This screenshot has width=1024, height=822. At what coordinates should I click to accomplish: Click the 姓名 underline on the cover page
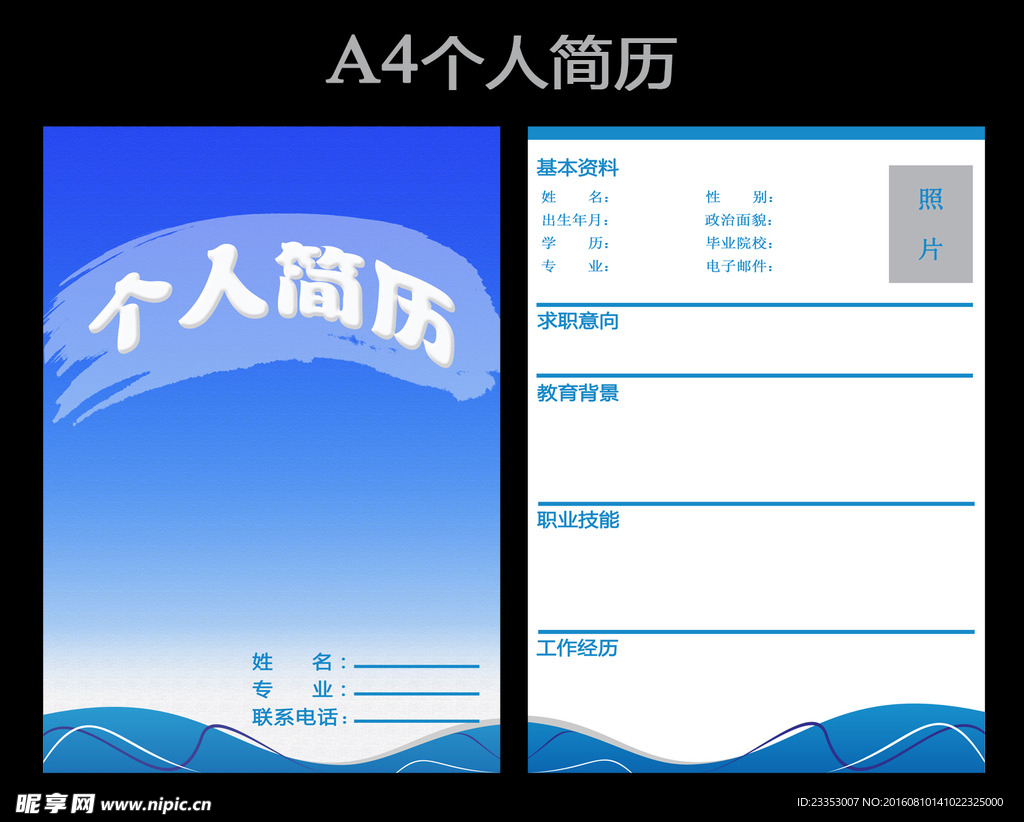coord(416,665)
